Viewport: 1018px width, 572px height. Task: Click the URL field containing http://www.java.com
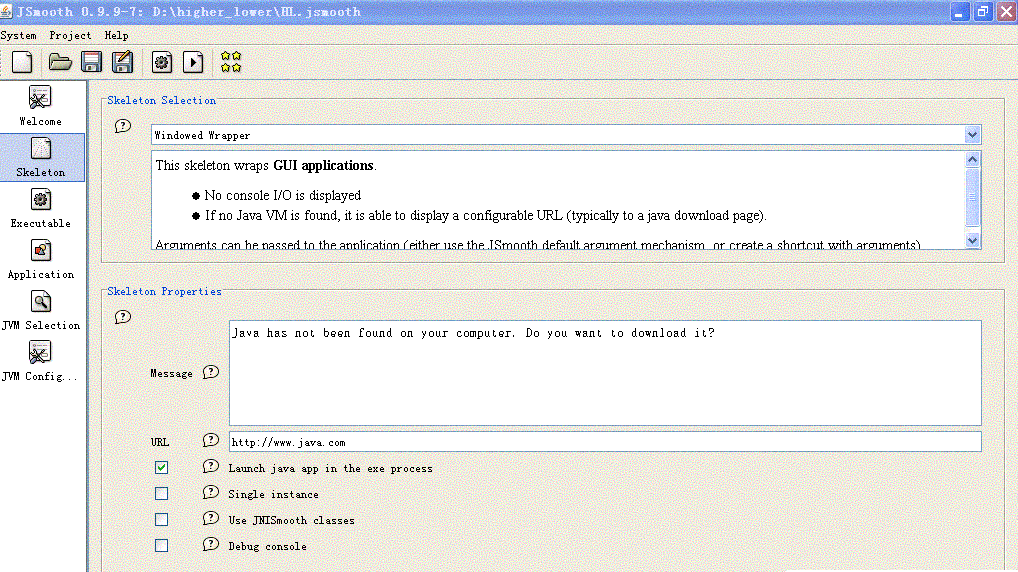[x=605, y=442]
